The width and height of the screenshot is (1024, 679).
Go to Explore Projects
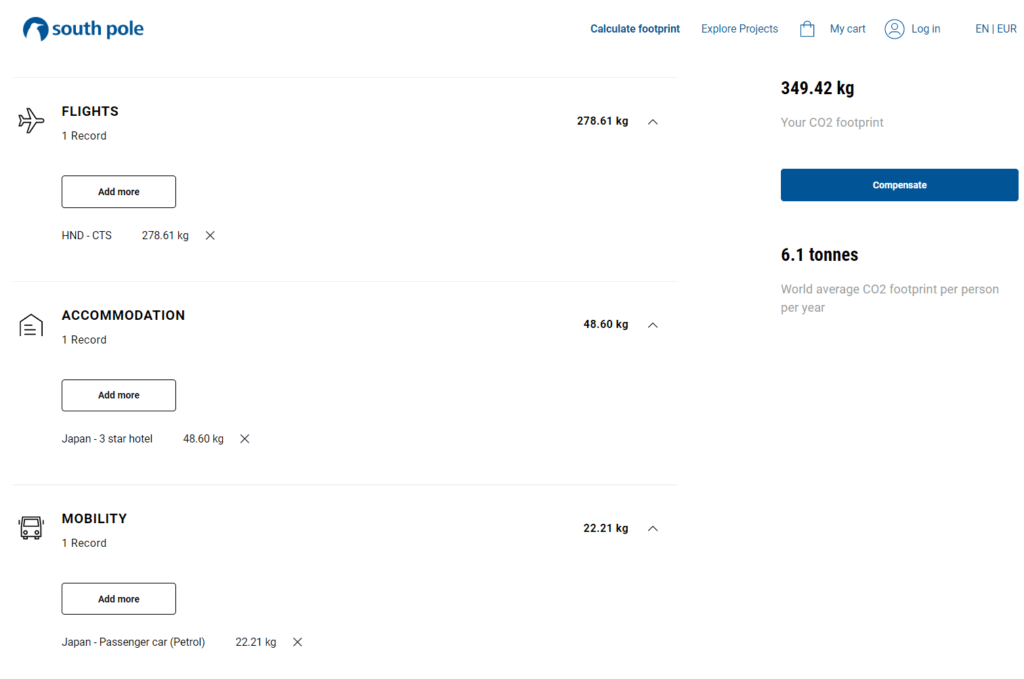pyautogui.click(x=739, y=29)
